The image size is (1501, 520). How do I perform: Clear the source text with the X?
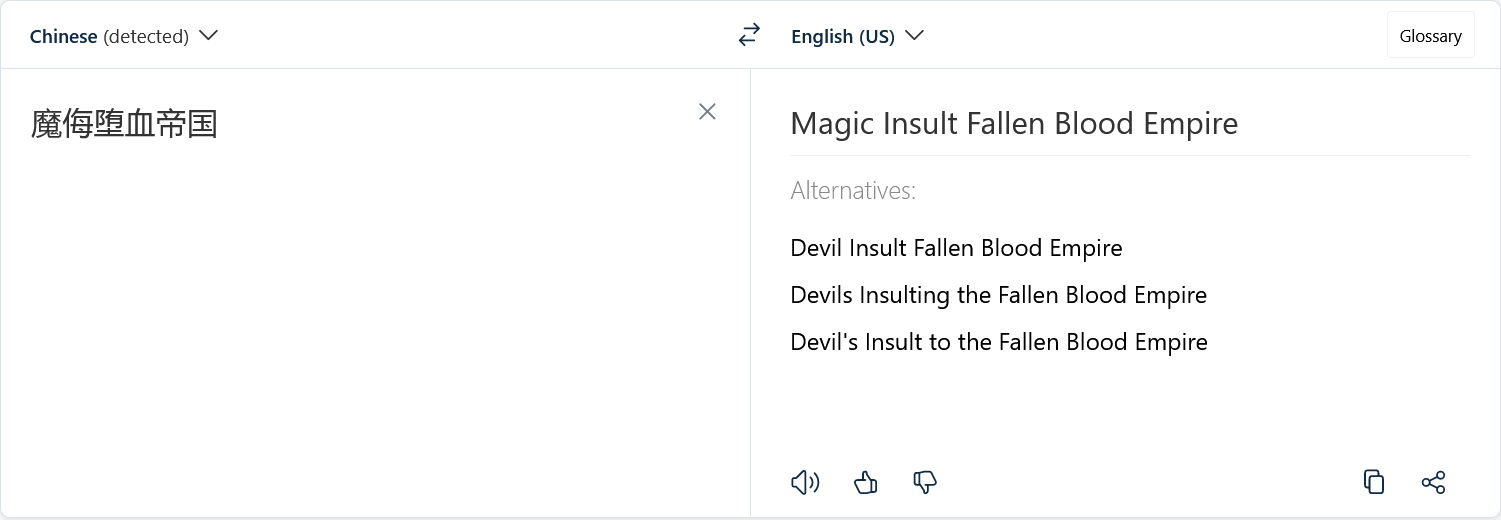pyautogui.click(x=707, y=112)
